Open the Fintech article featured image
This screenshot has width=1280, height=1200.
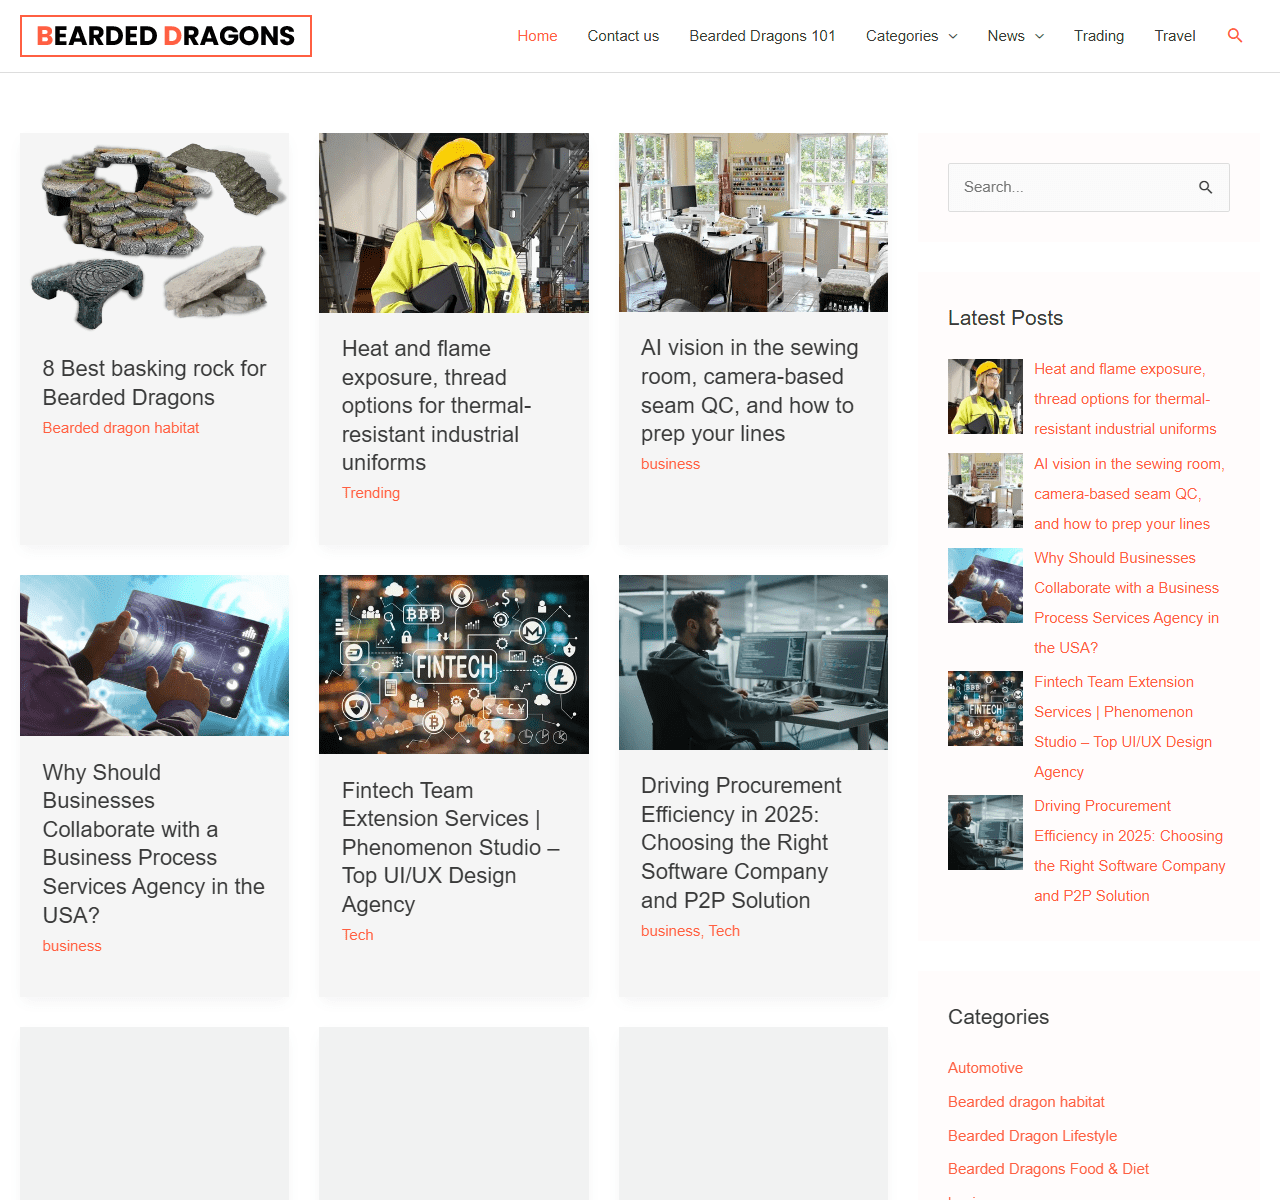coord(453,664)
